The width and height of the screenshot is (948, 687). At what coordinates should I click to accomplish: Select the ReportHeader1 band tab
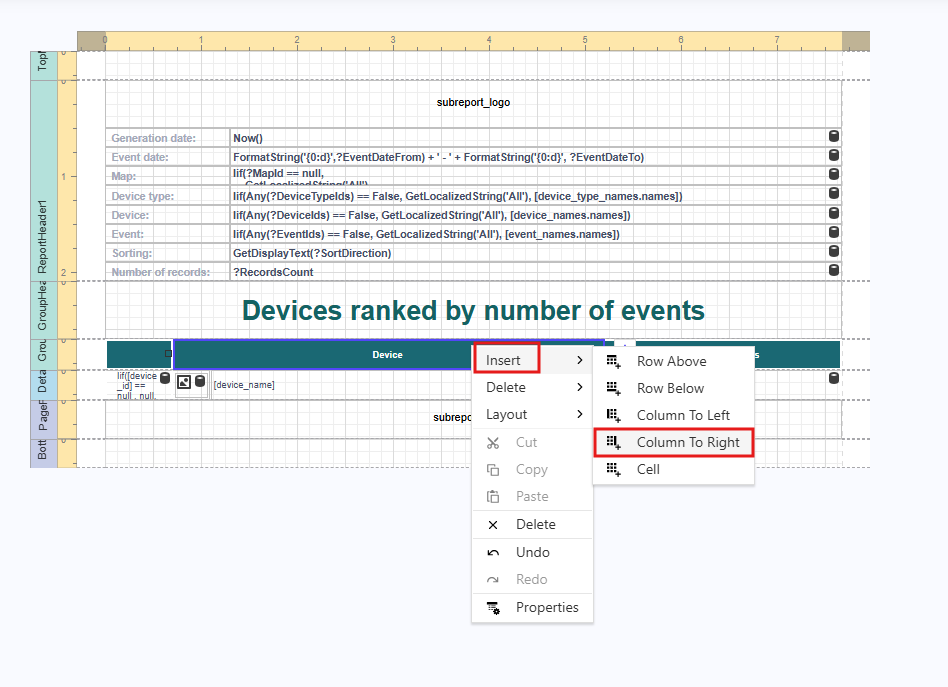pos(43,237)
